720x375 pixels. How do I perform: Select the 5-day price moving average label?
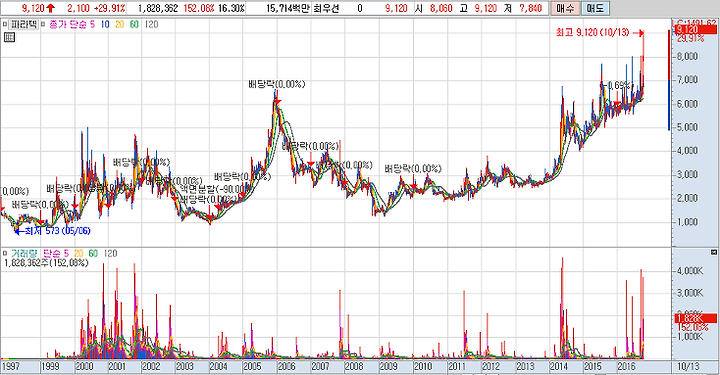(92, 24)
